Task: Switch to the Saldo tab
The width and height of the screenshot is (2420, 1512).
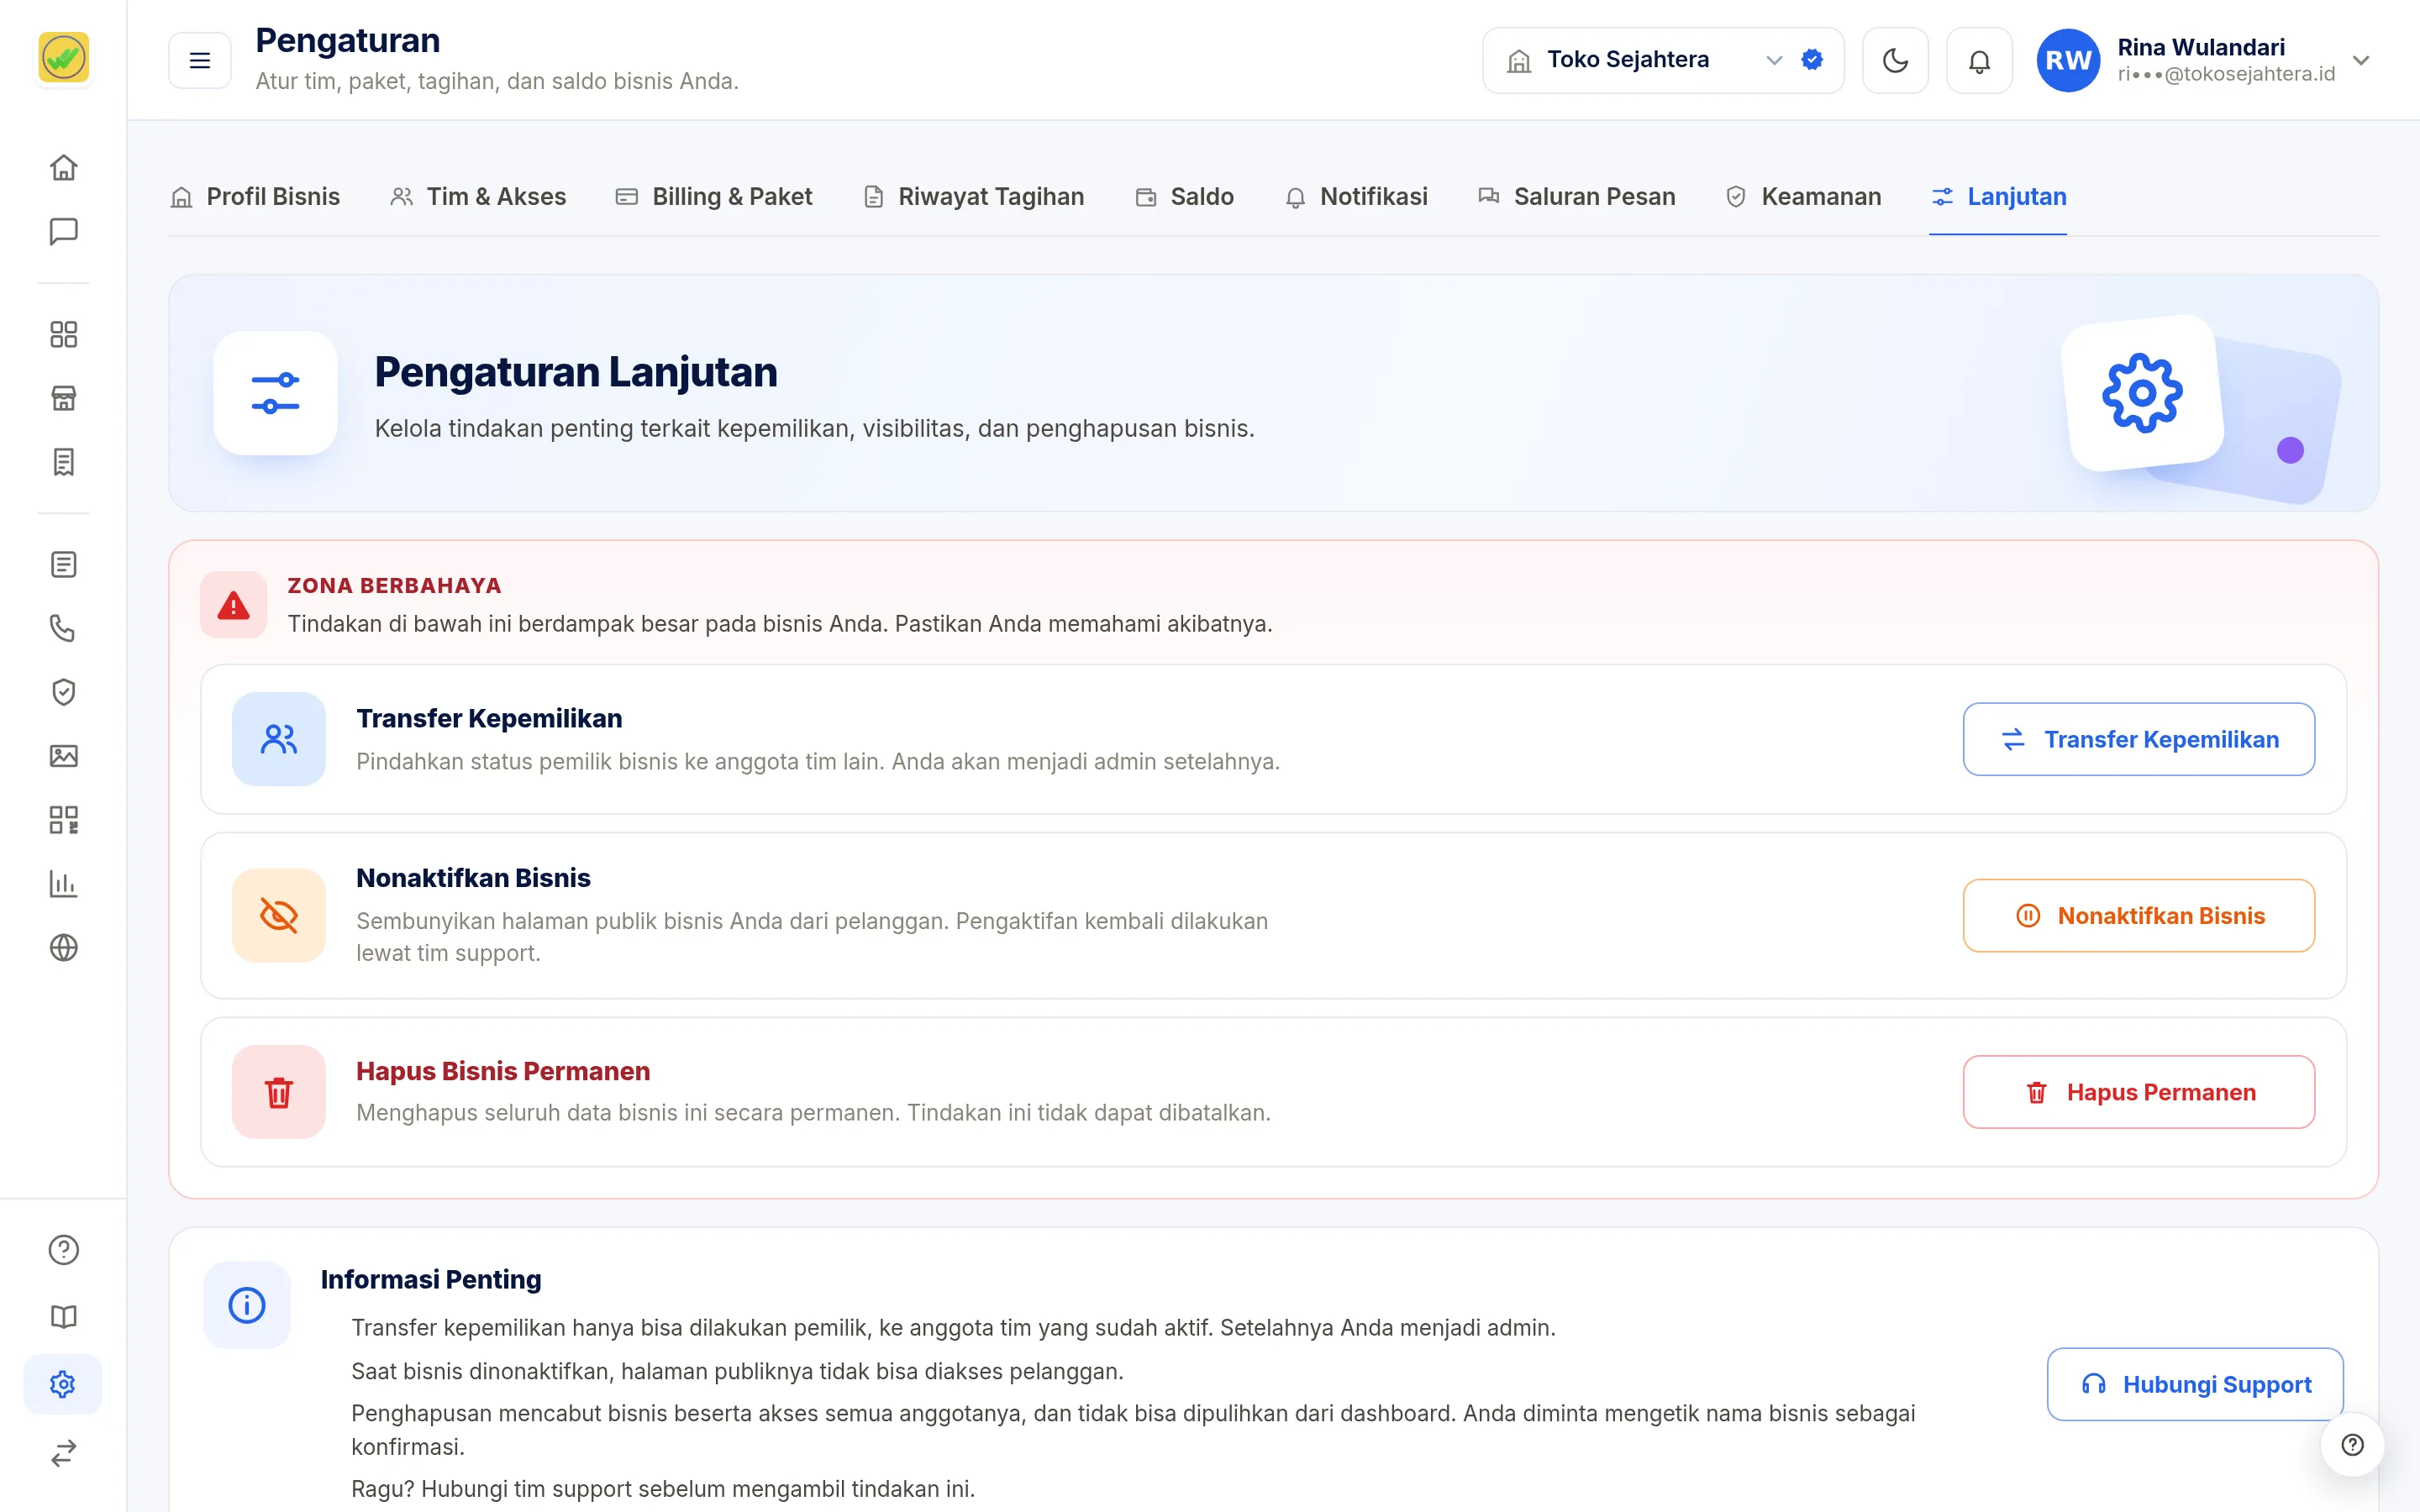Action: (x=1184, y=197)
